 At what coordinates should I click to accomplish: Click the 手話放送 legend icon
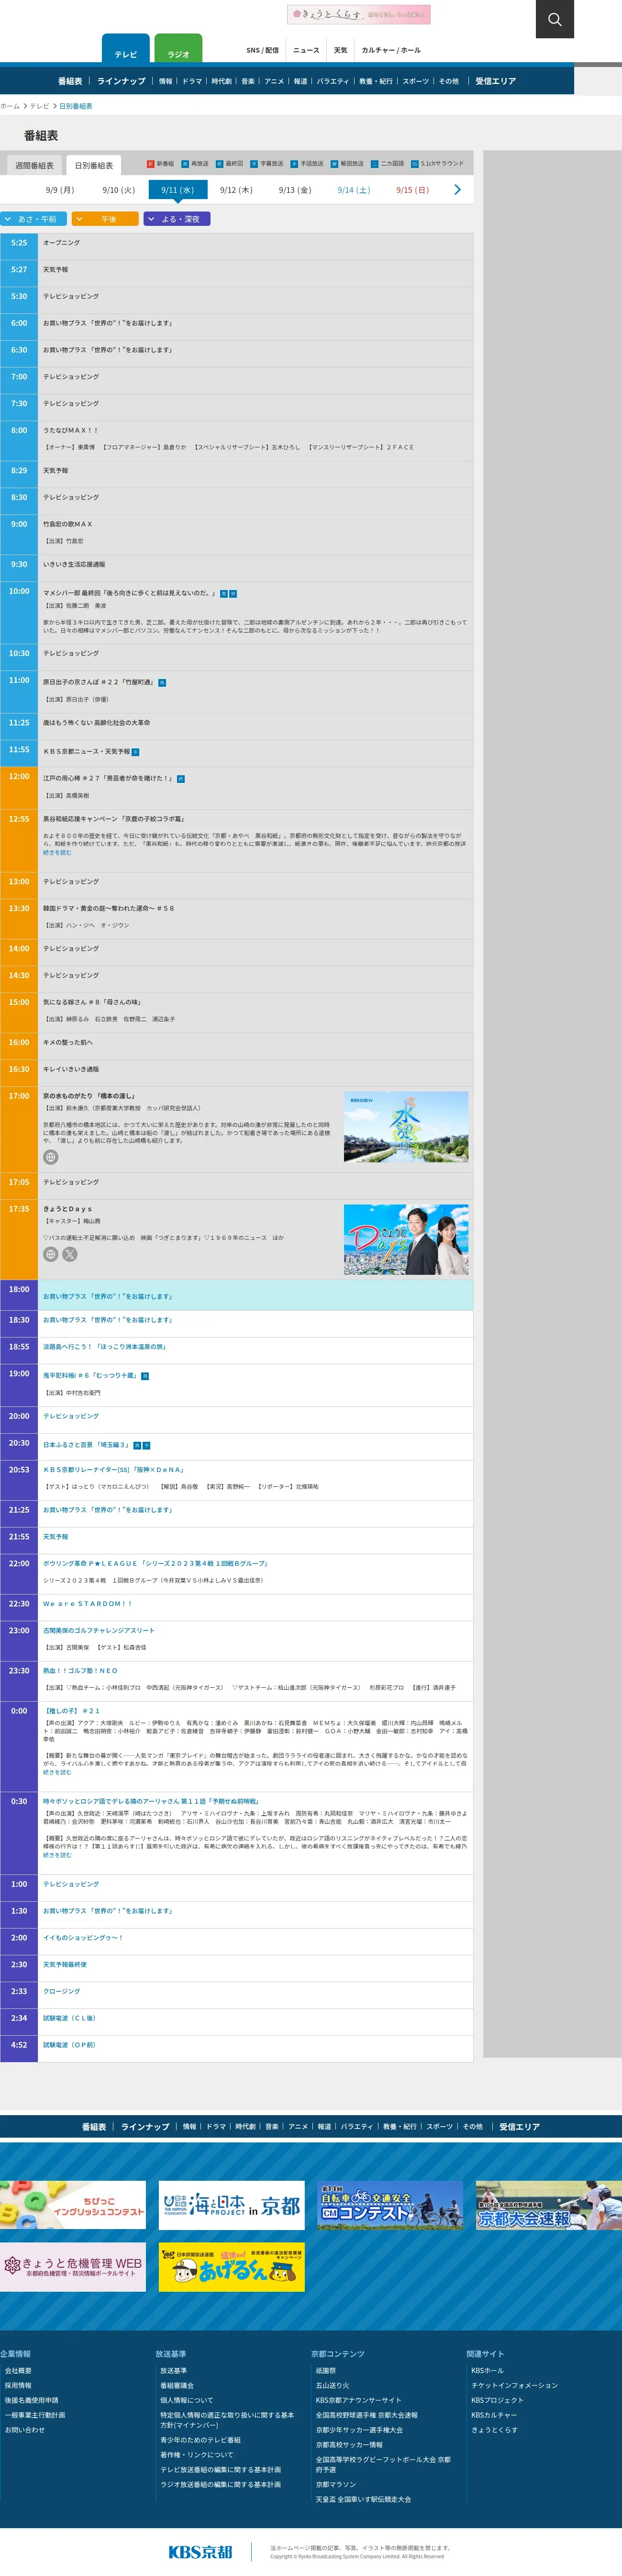[294, 163]
